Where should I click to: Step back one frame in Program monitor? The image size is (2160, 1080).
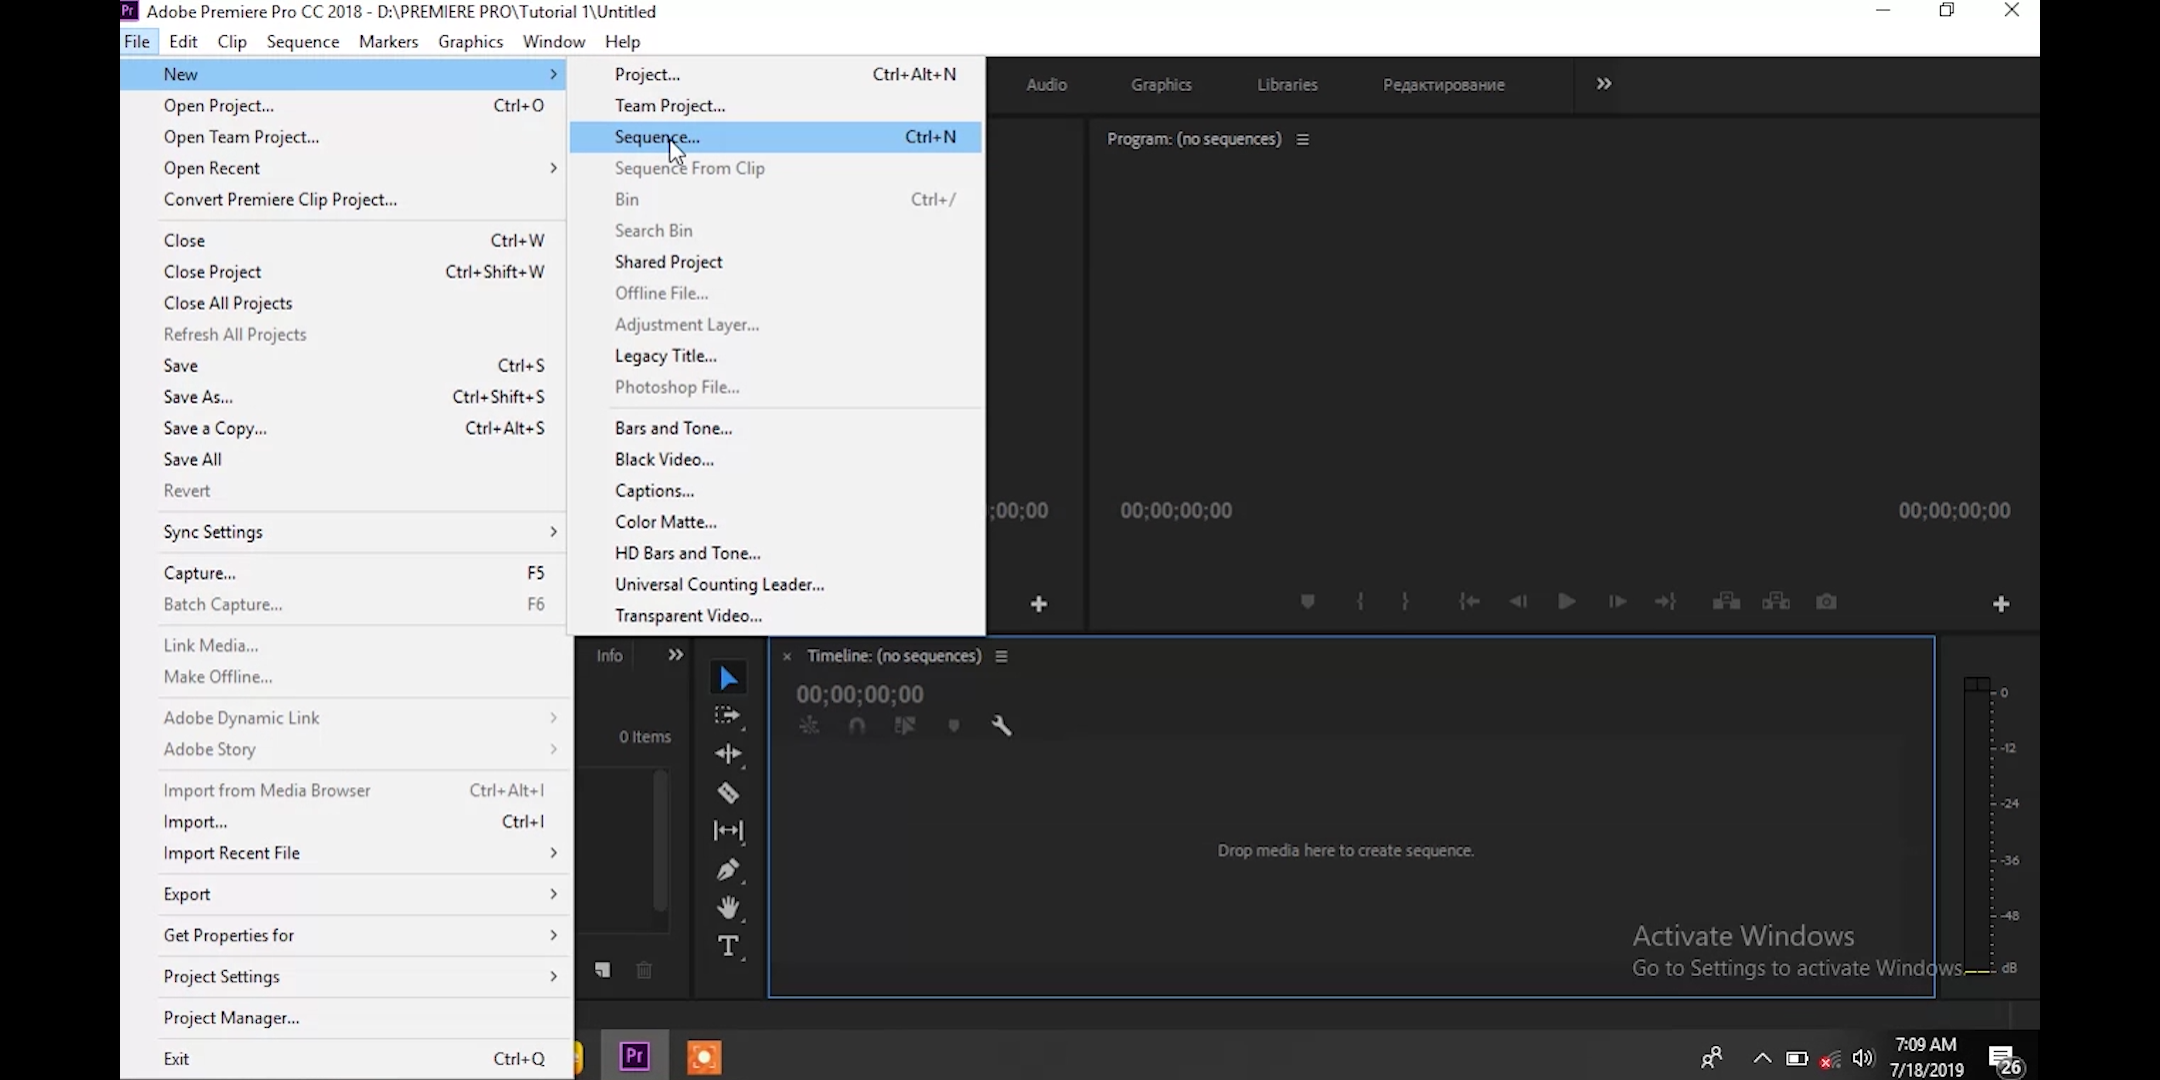click(1518, 602)
